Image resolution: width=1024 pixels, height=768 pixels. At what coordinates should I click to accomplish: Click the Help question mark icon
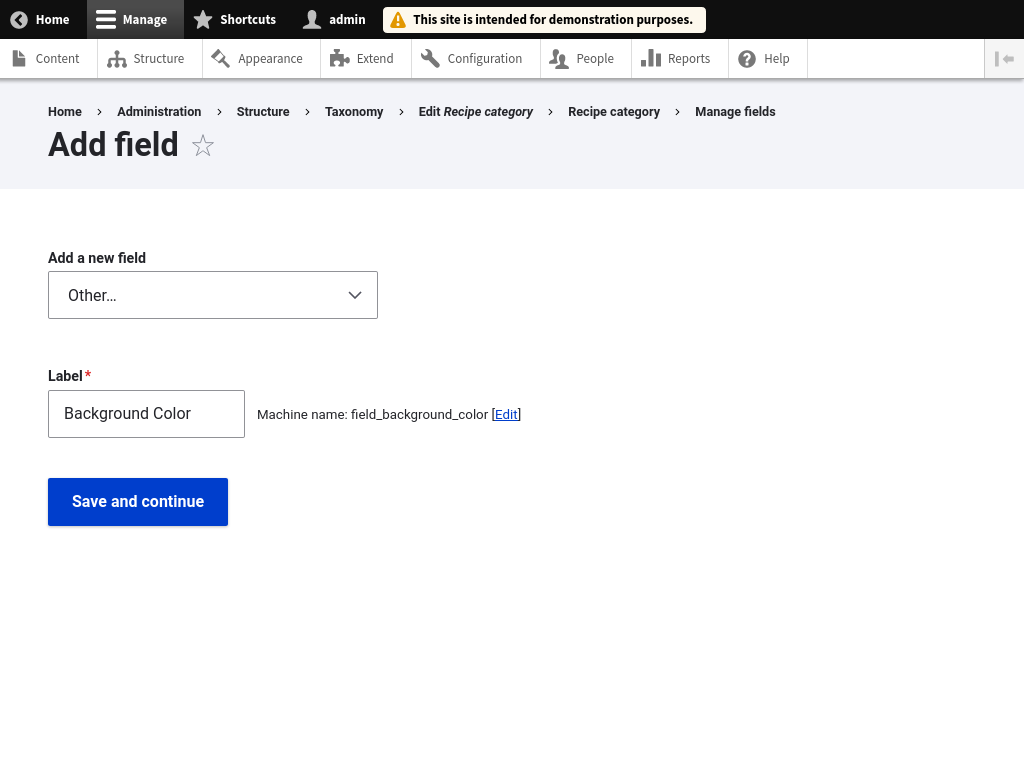747,58
